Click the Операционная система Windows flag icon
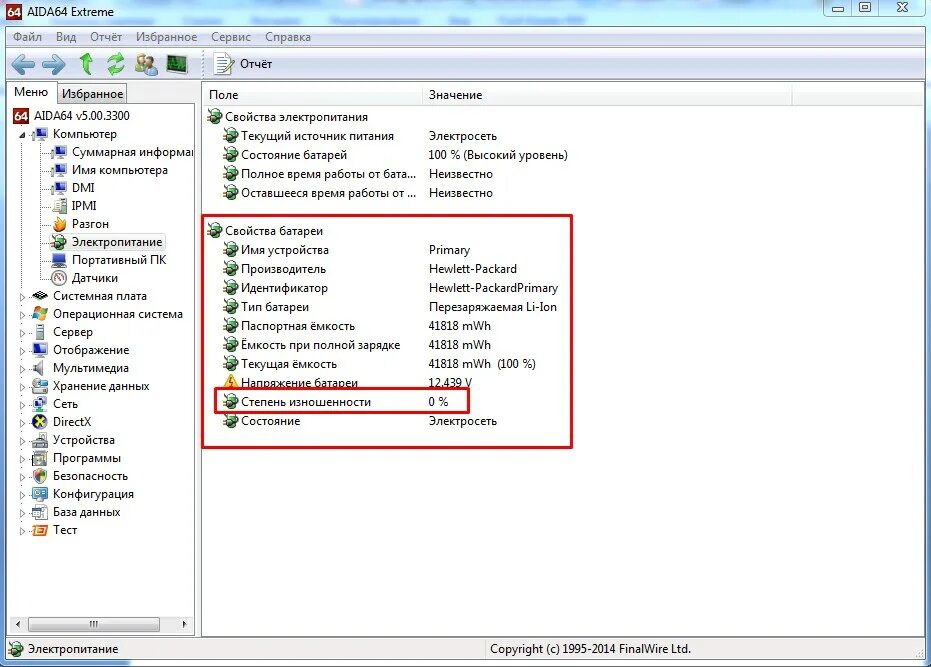 (x=40, y=314)
